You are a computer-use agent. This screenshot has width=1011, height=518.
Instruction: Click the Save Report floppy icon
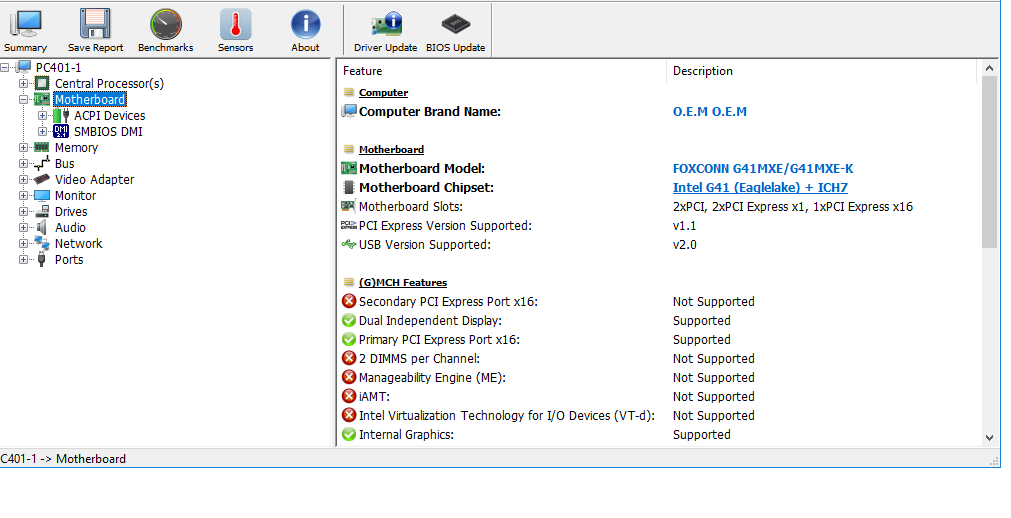(95, 30)
